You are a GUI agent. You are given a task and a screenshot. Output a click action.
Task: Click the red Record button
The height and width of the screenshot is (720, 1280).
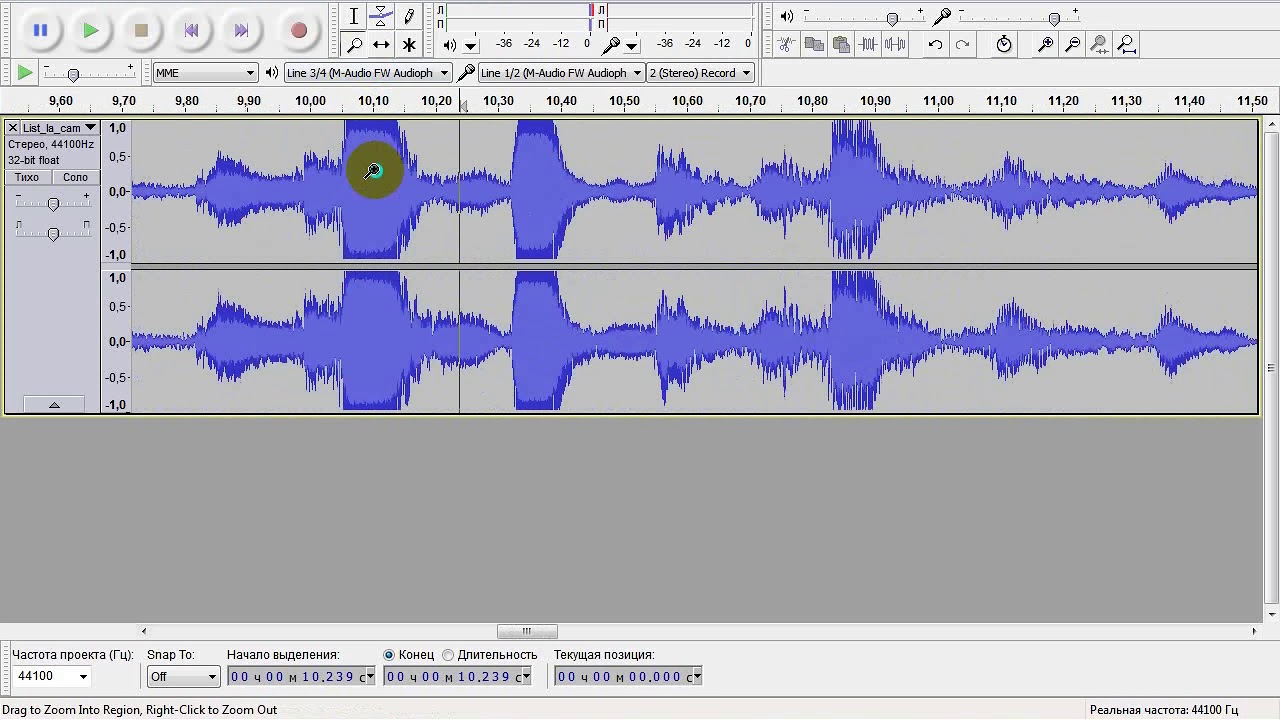298,30
